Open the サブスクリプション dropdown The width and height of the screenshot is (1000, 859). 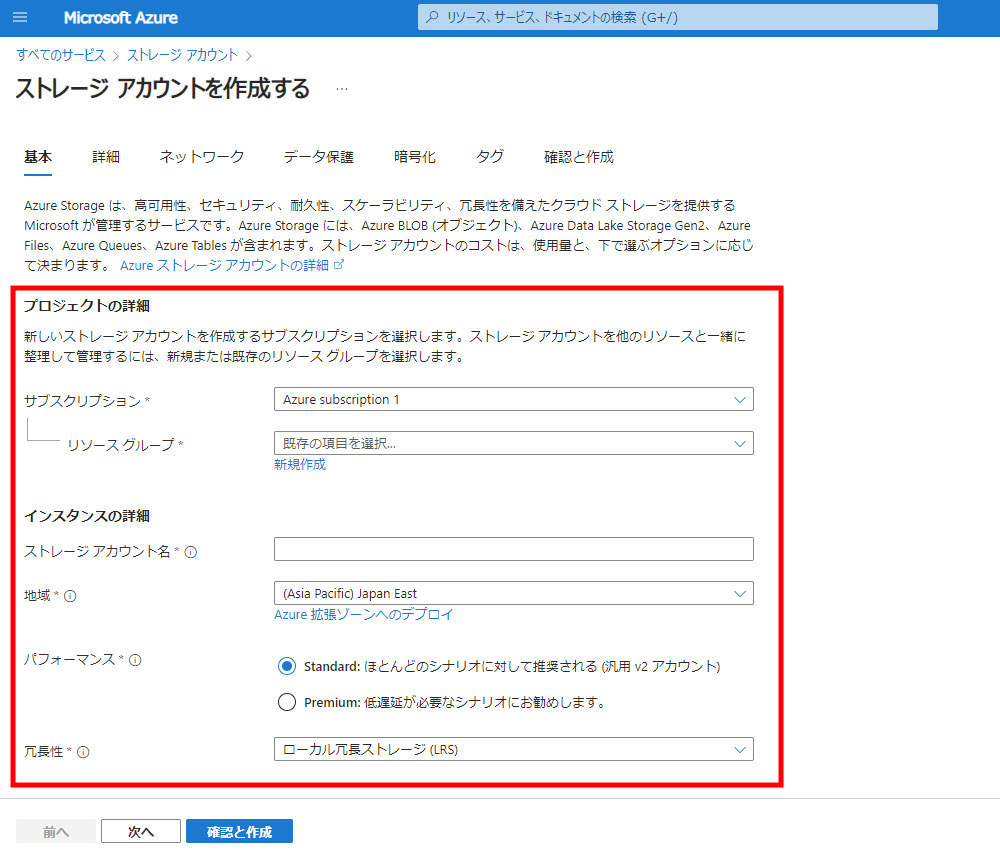513,399
